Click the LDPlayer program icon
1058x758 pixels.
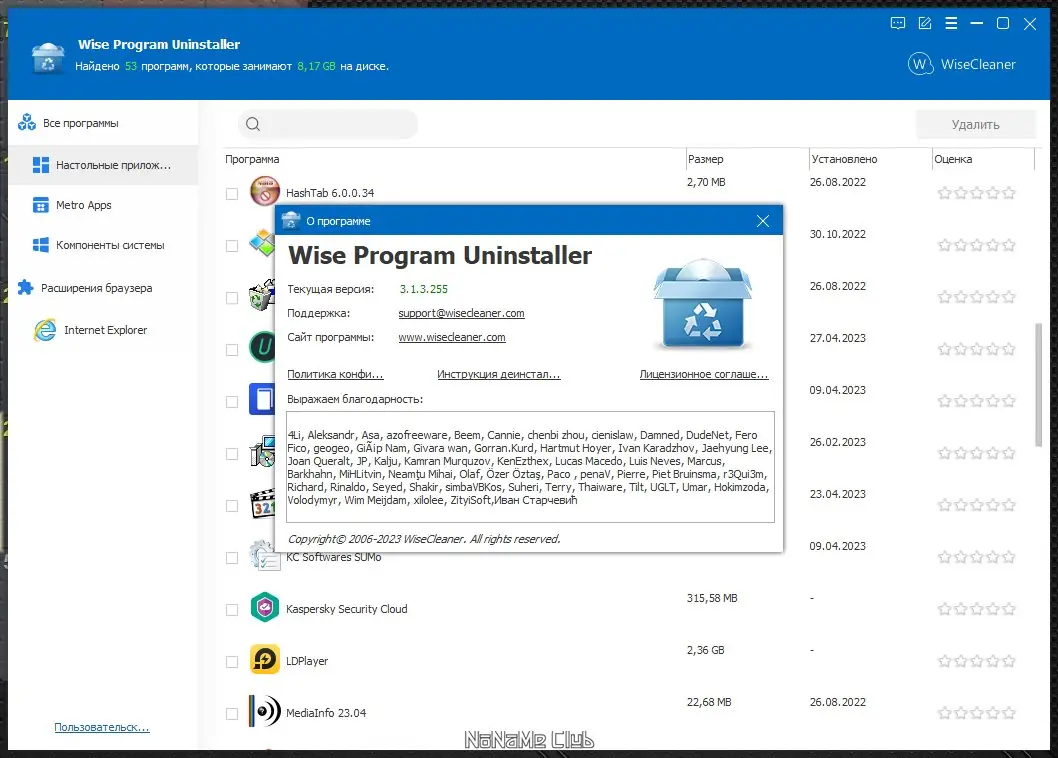264,659
